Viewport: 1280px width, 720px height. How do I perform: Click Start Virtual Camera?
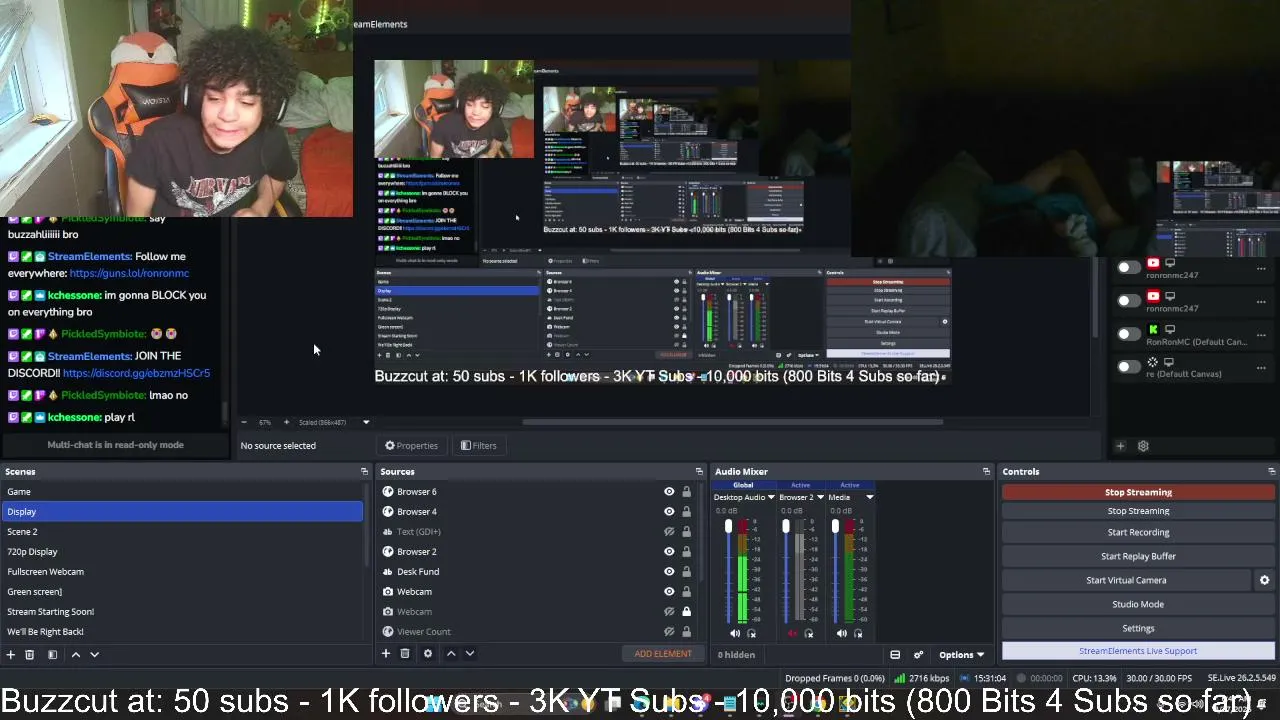[x=1126, y=580]
